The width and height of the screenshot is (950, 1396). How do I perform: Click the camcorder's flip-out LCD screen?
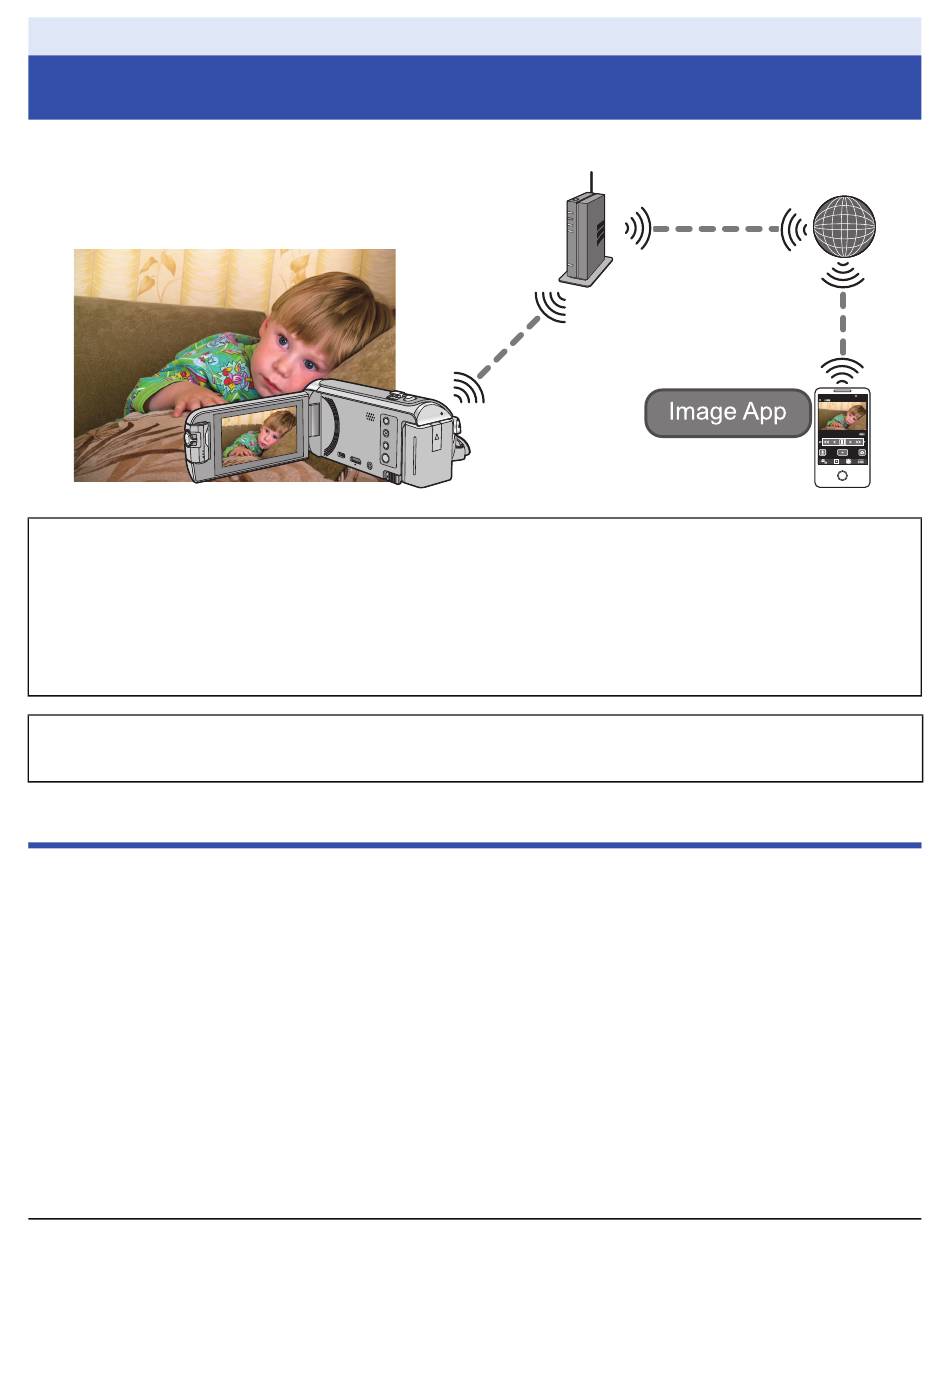pos(259,436)
